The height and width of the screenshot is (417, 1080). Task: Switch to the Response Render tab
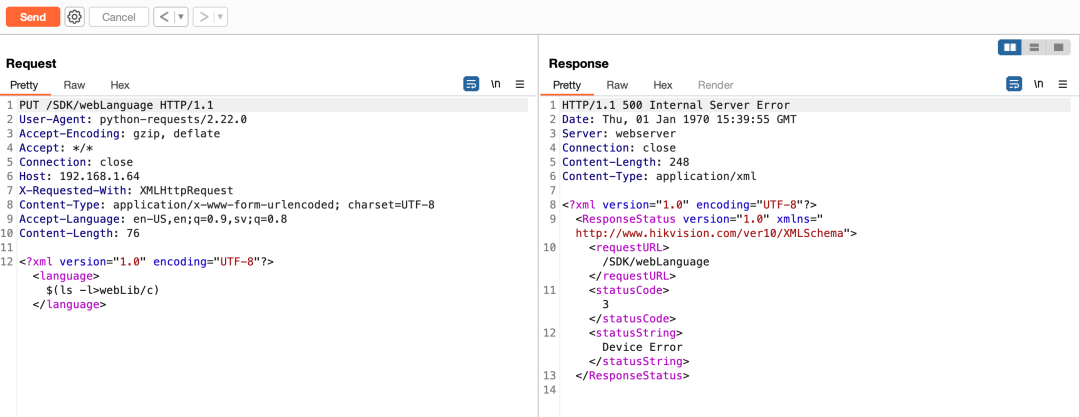click(716, 85)
